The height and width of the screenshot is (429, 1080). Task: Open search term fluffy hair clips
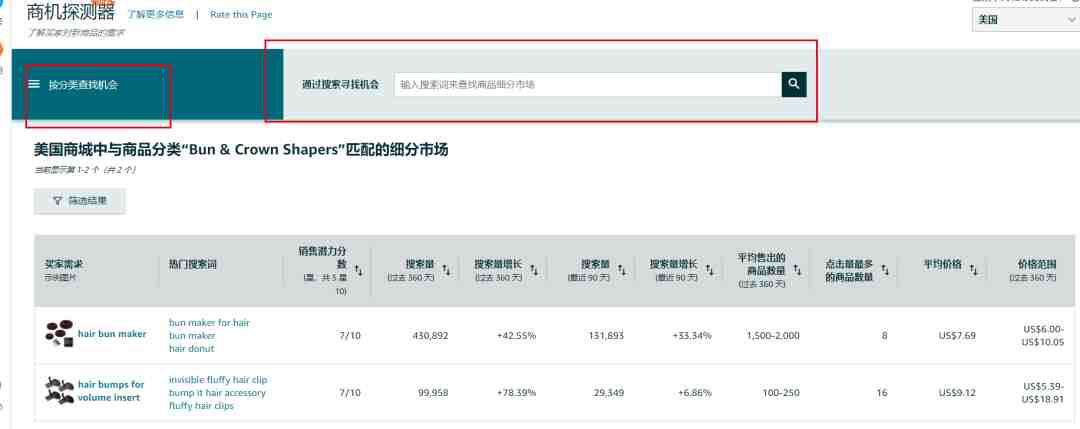point(201,406)
